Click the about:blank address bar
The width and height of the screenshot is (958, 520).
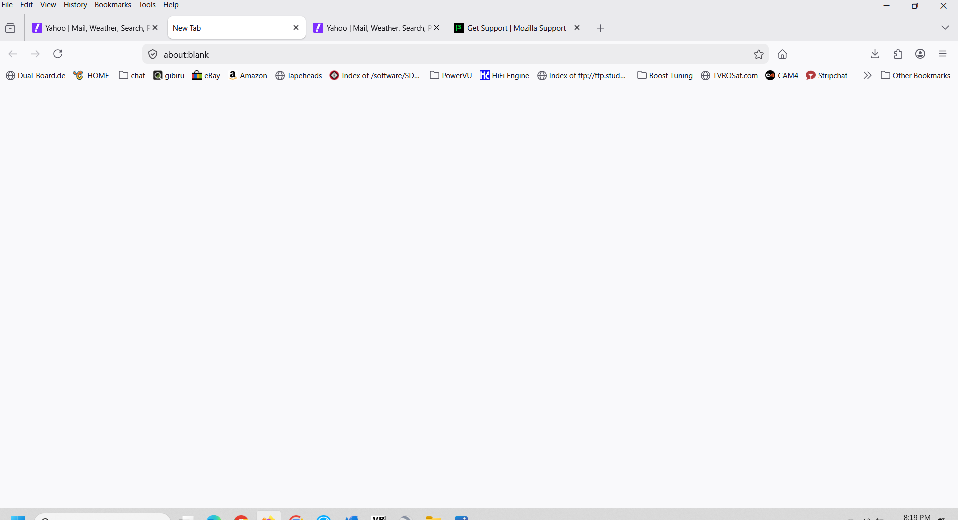(455, 54)
